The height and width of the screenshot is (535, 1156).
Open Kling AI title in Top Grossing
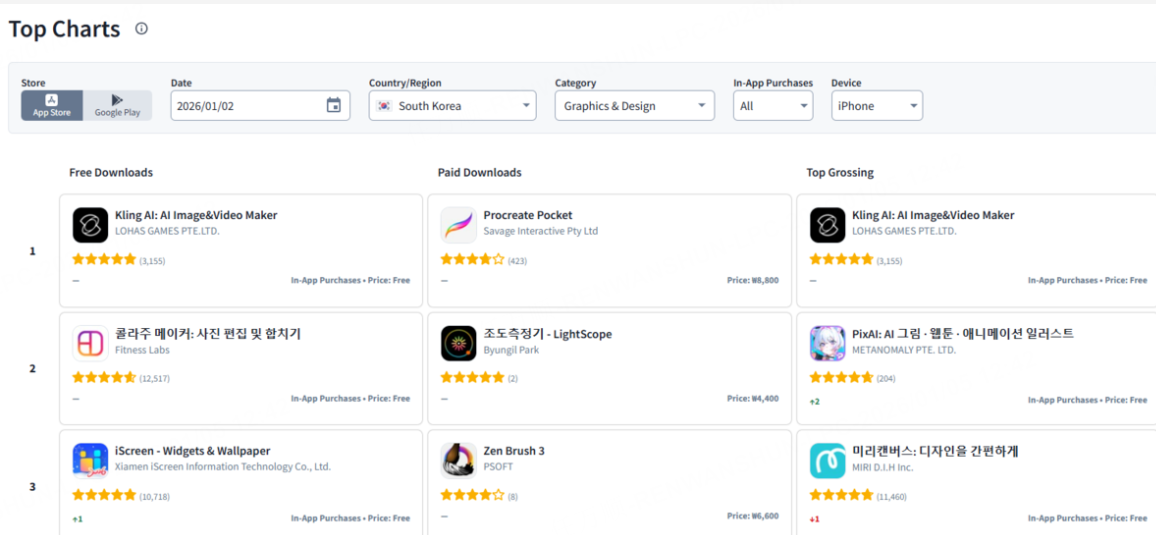click(x=933, y=215)
